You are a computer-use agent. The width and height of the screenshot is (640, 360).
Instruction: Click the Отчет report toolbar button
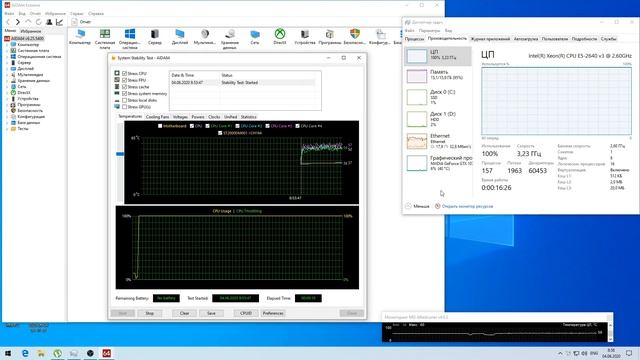click(81, 22)
